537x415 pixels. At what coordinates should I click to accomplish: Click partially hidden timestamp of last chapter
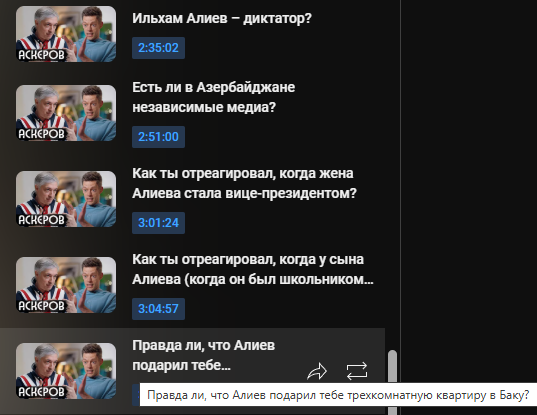click(136, 395)
